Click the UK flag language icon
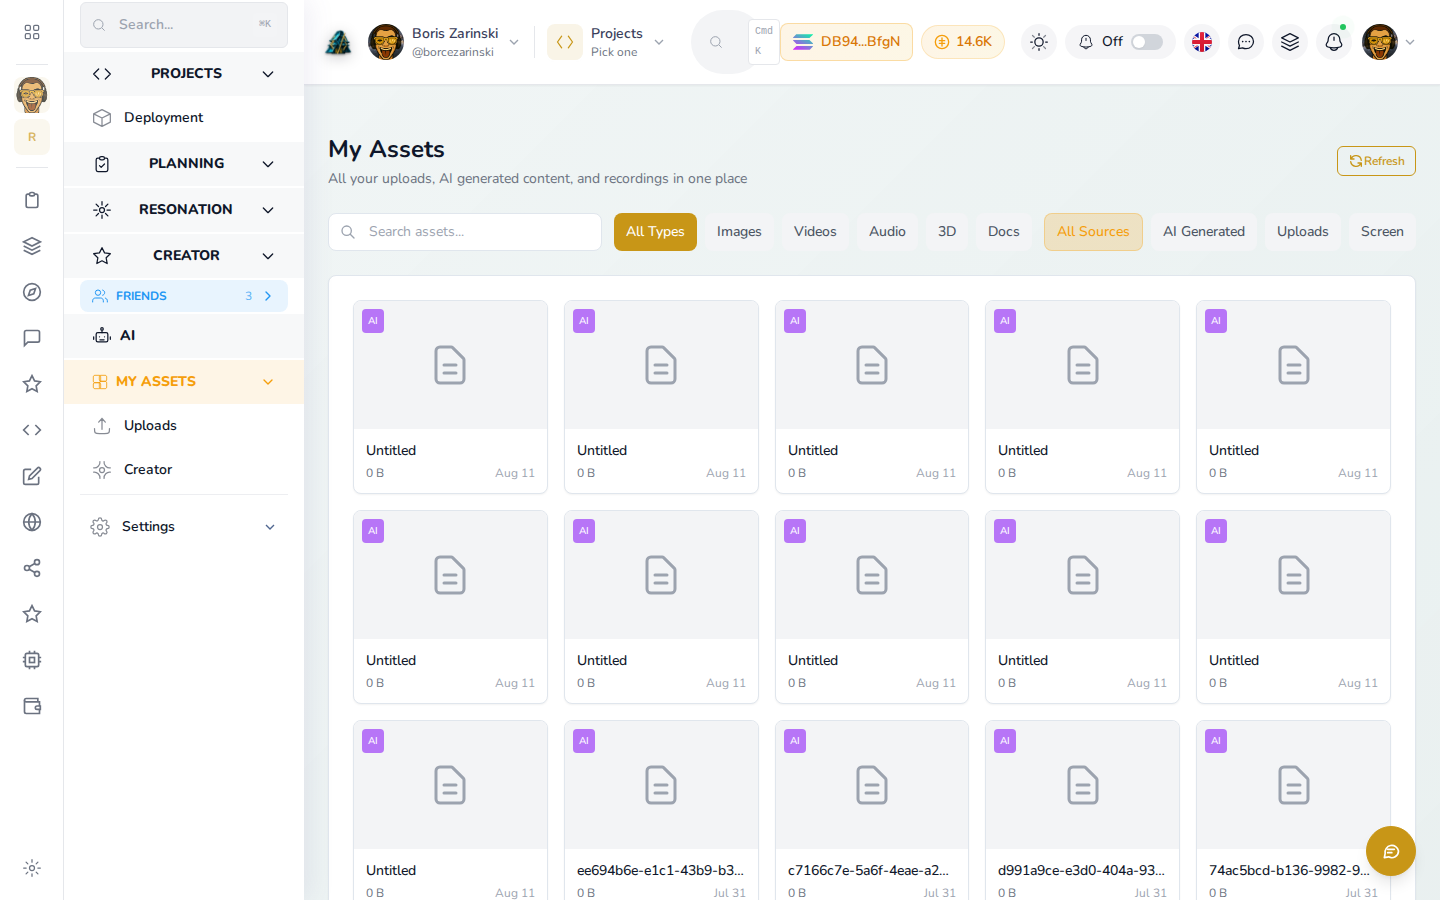The height and width of the screenshot is (900, 1440). [x=1202, y=42]
